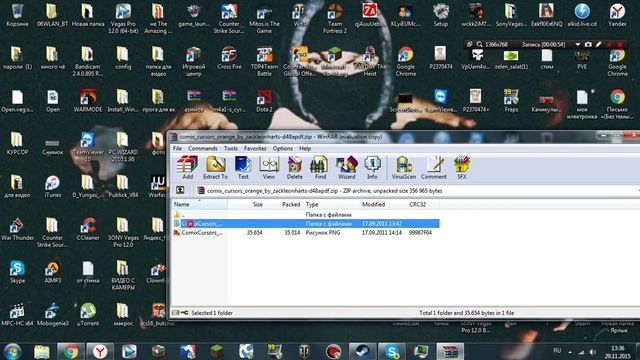Open CCleaner desktop shortcut

pos(88,229)
